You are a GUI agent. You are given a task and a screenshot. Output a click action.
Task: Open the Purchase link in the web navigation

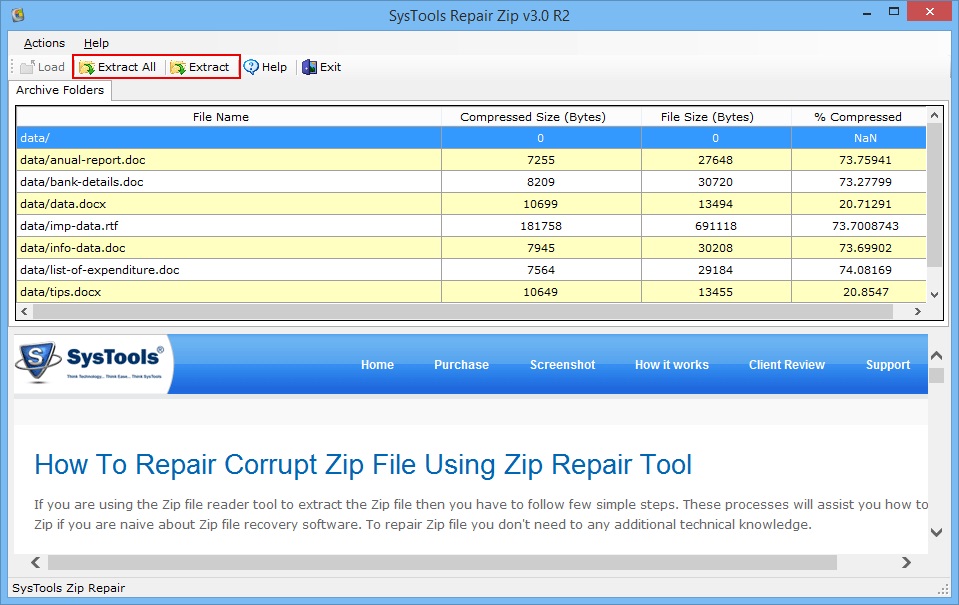[461, 365]
